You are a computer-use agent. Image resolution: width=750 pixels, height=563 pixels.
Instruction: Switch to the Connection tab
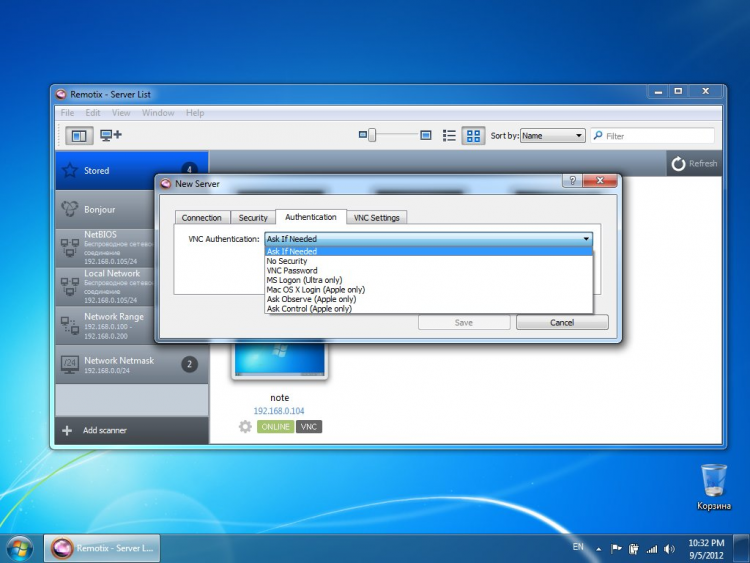coord(202,218)
